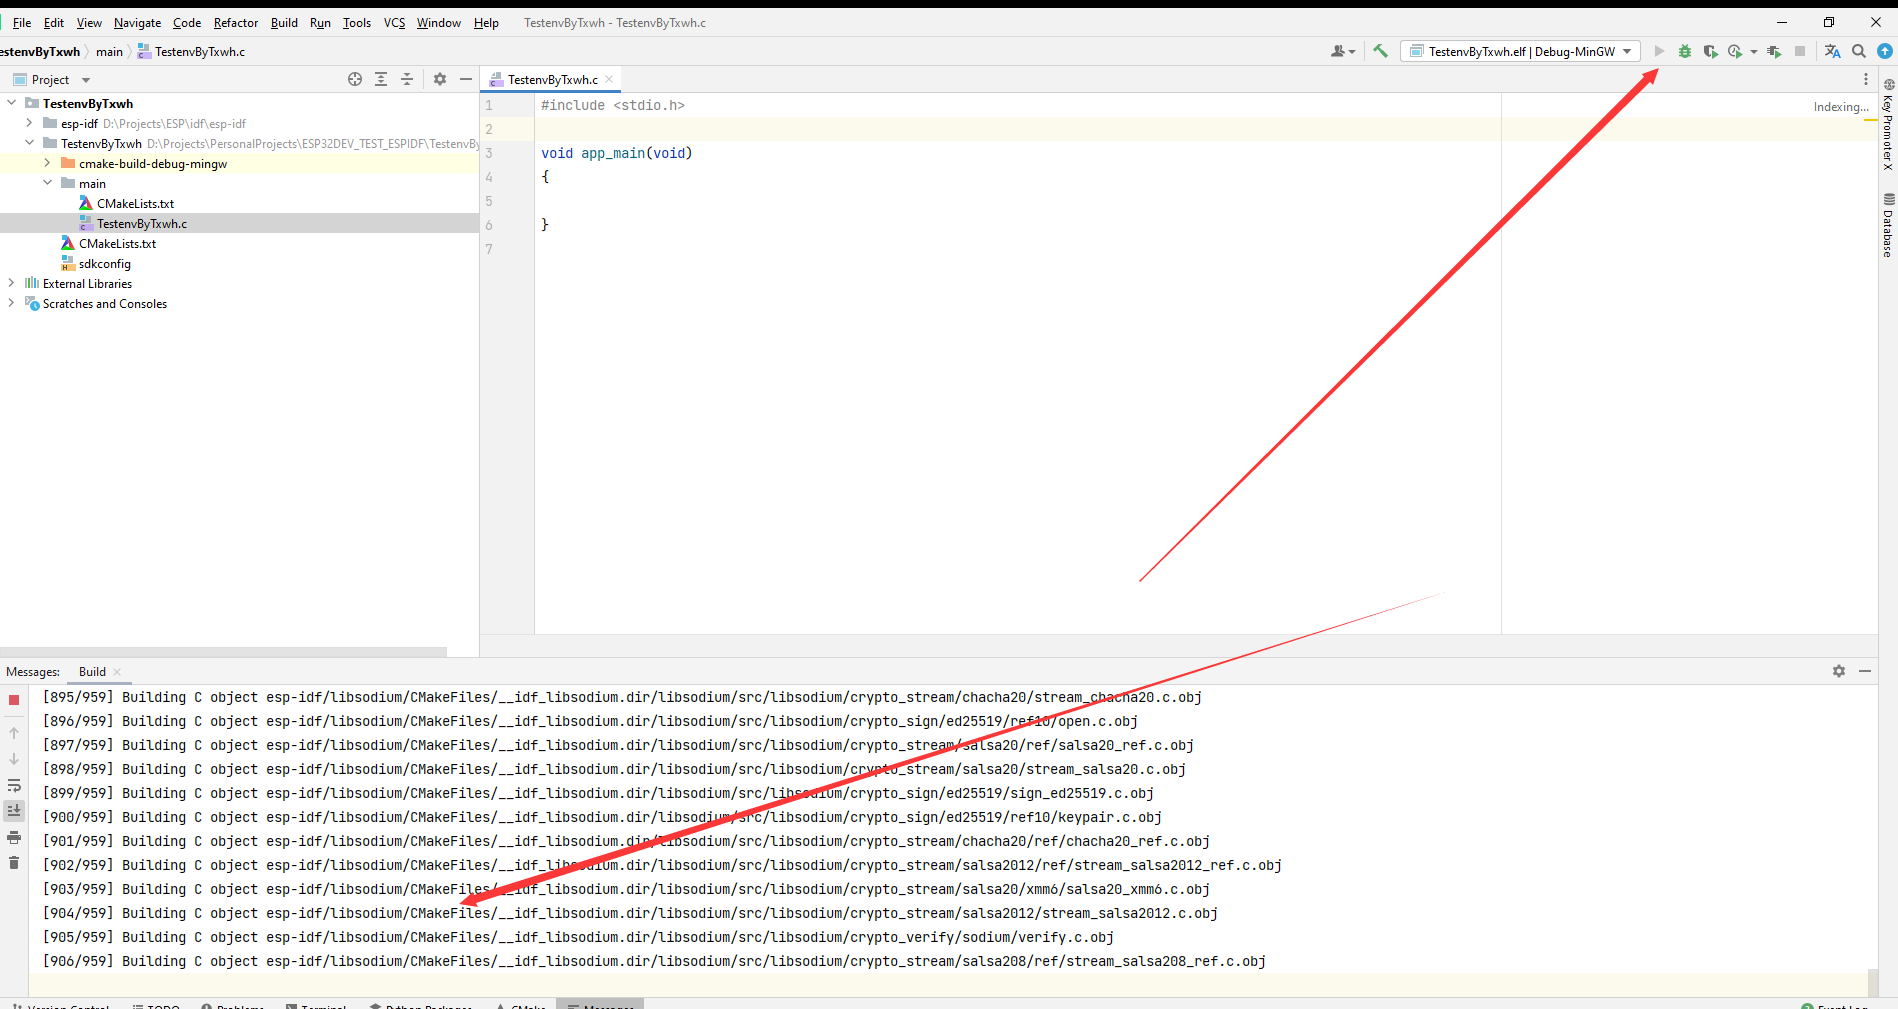Hide Messages panel with minus icon
1898x1009 pixels.
coord(1865,671)
